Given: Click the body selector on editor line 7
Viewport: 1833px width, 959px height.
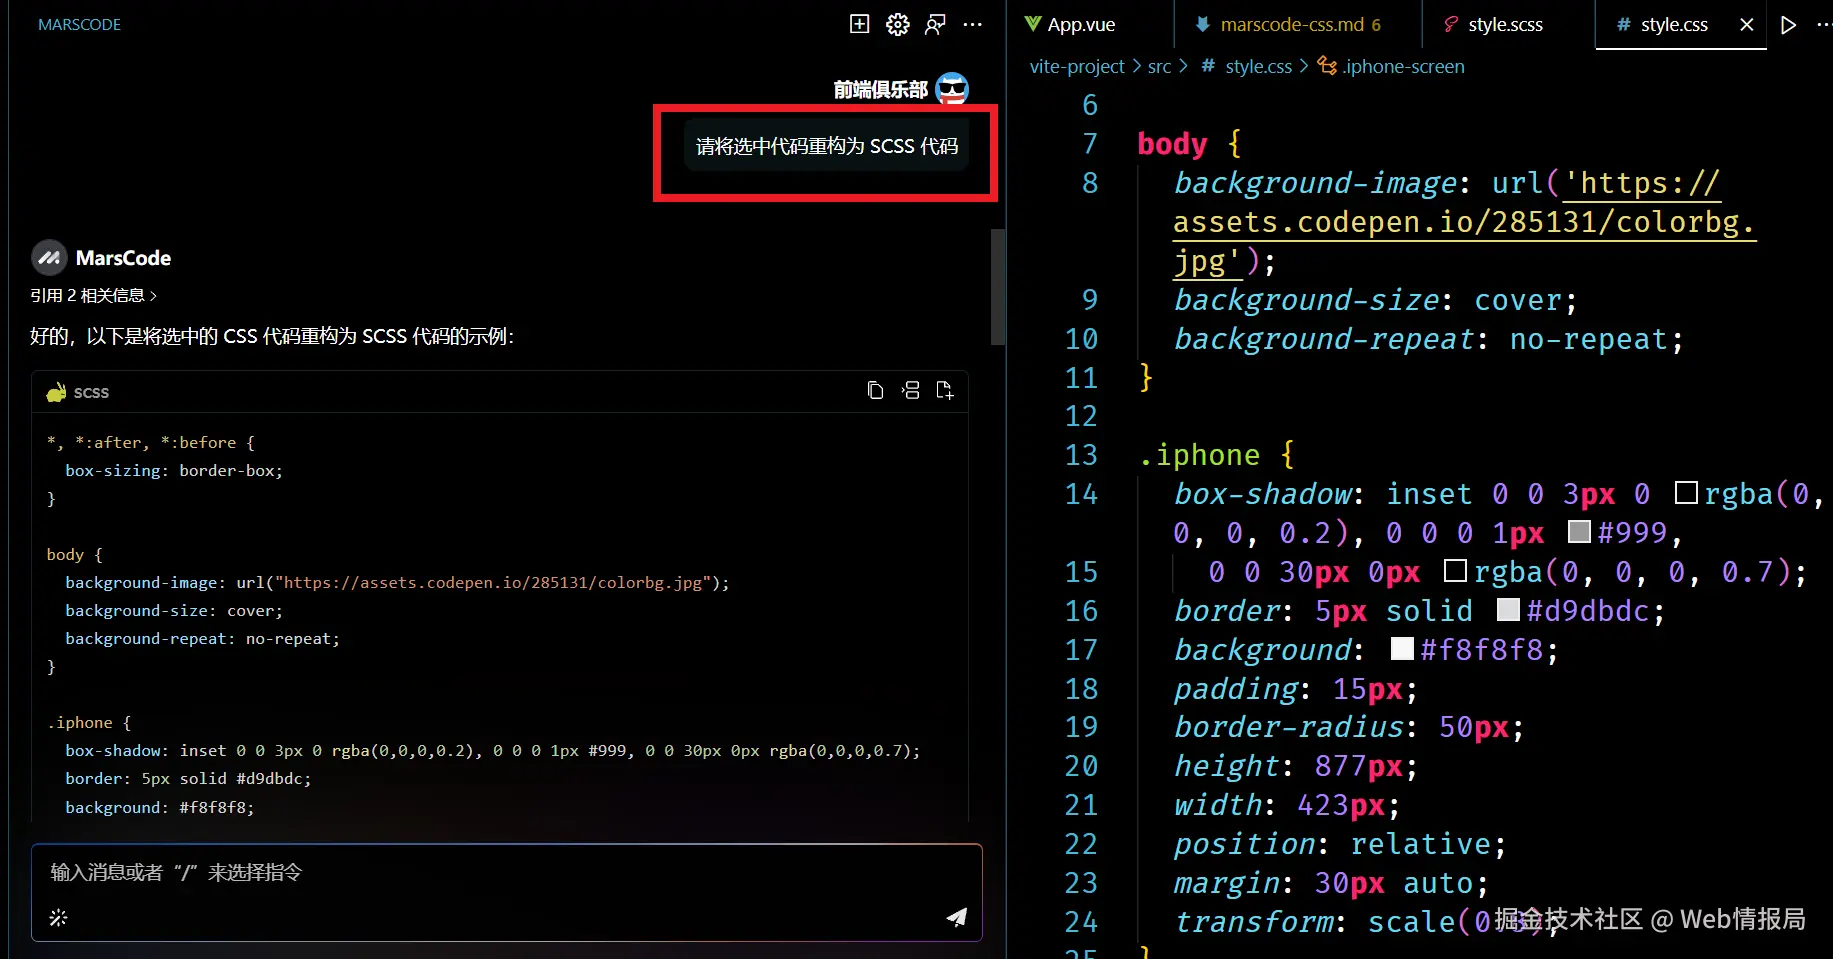Looking at the screenshot, I should coord(1172,144).
